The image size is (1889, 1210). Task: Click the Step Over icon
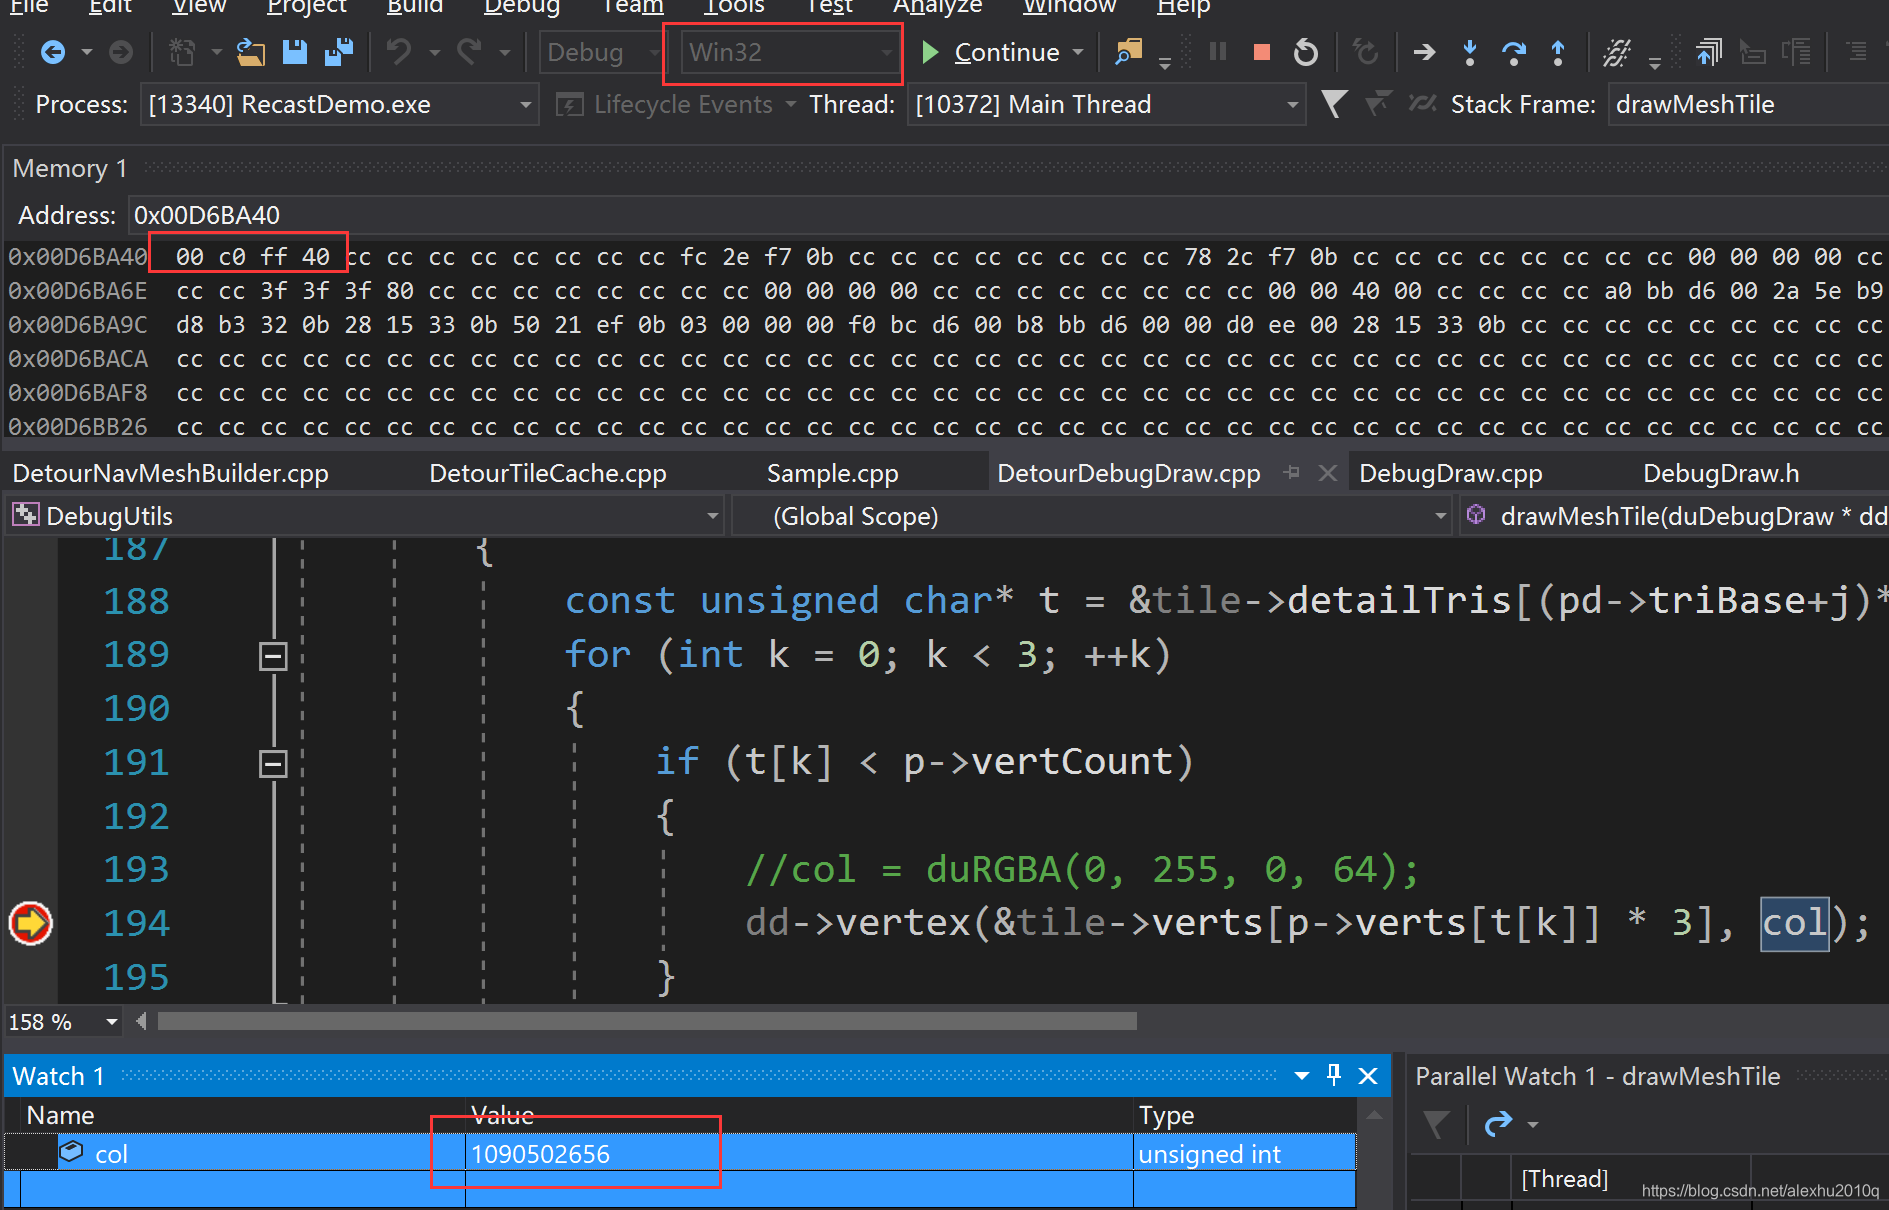(x=1514, y=52)
